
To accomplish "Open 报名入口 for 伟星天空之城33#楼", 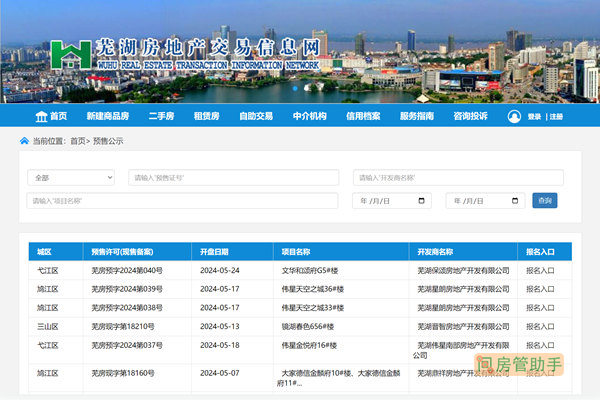I will (540, 308).
